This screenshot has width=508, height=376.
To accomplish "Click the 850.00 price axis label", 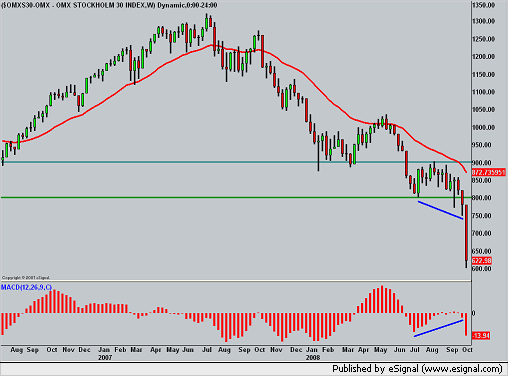I will (x=482, y=180).
